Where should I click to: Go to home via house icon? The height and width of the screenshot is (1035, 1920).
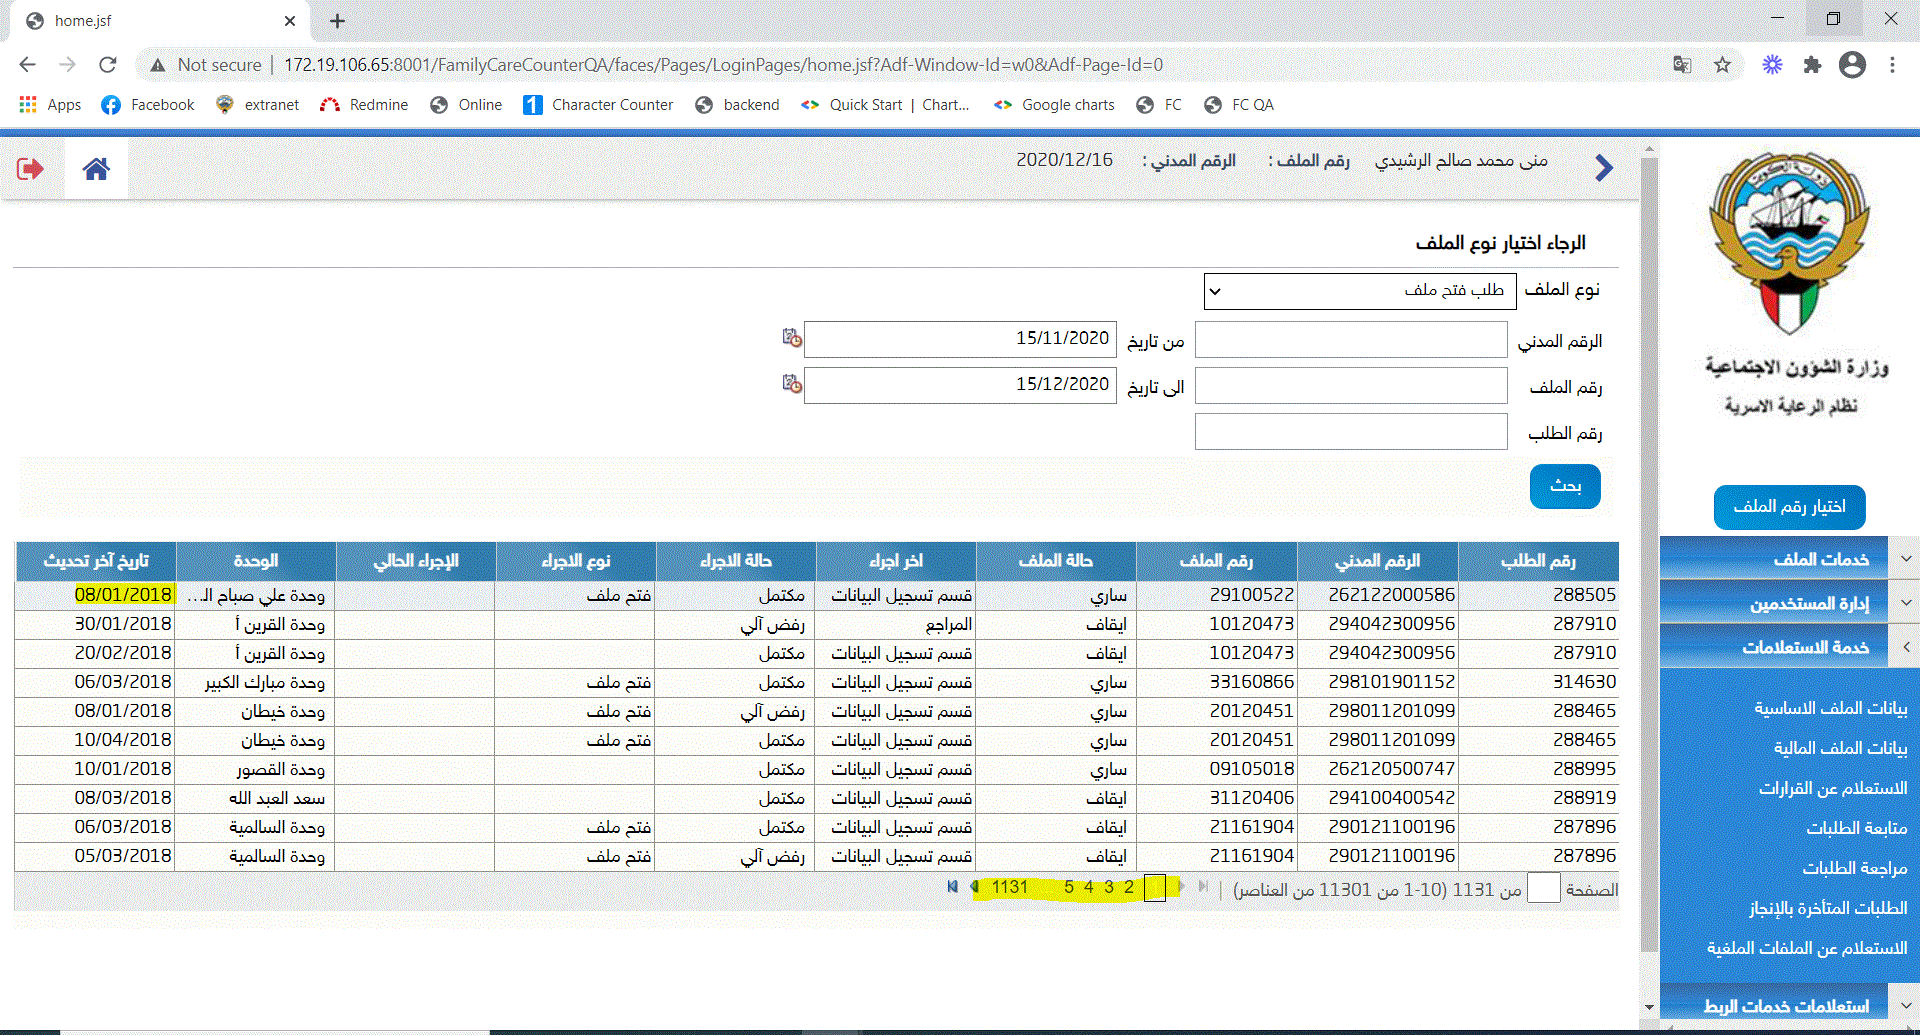click(x=96, y=169)
